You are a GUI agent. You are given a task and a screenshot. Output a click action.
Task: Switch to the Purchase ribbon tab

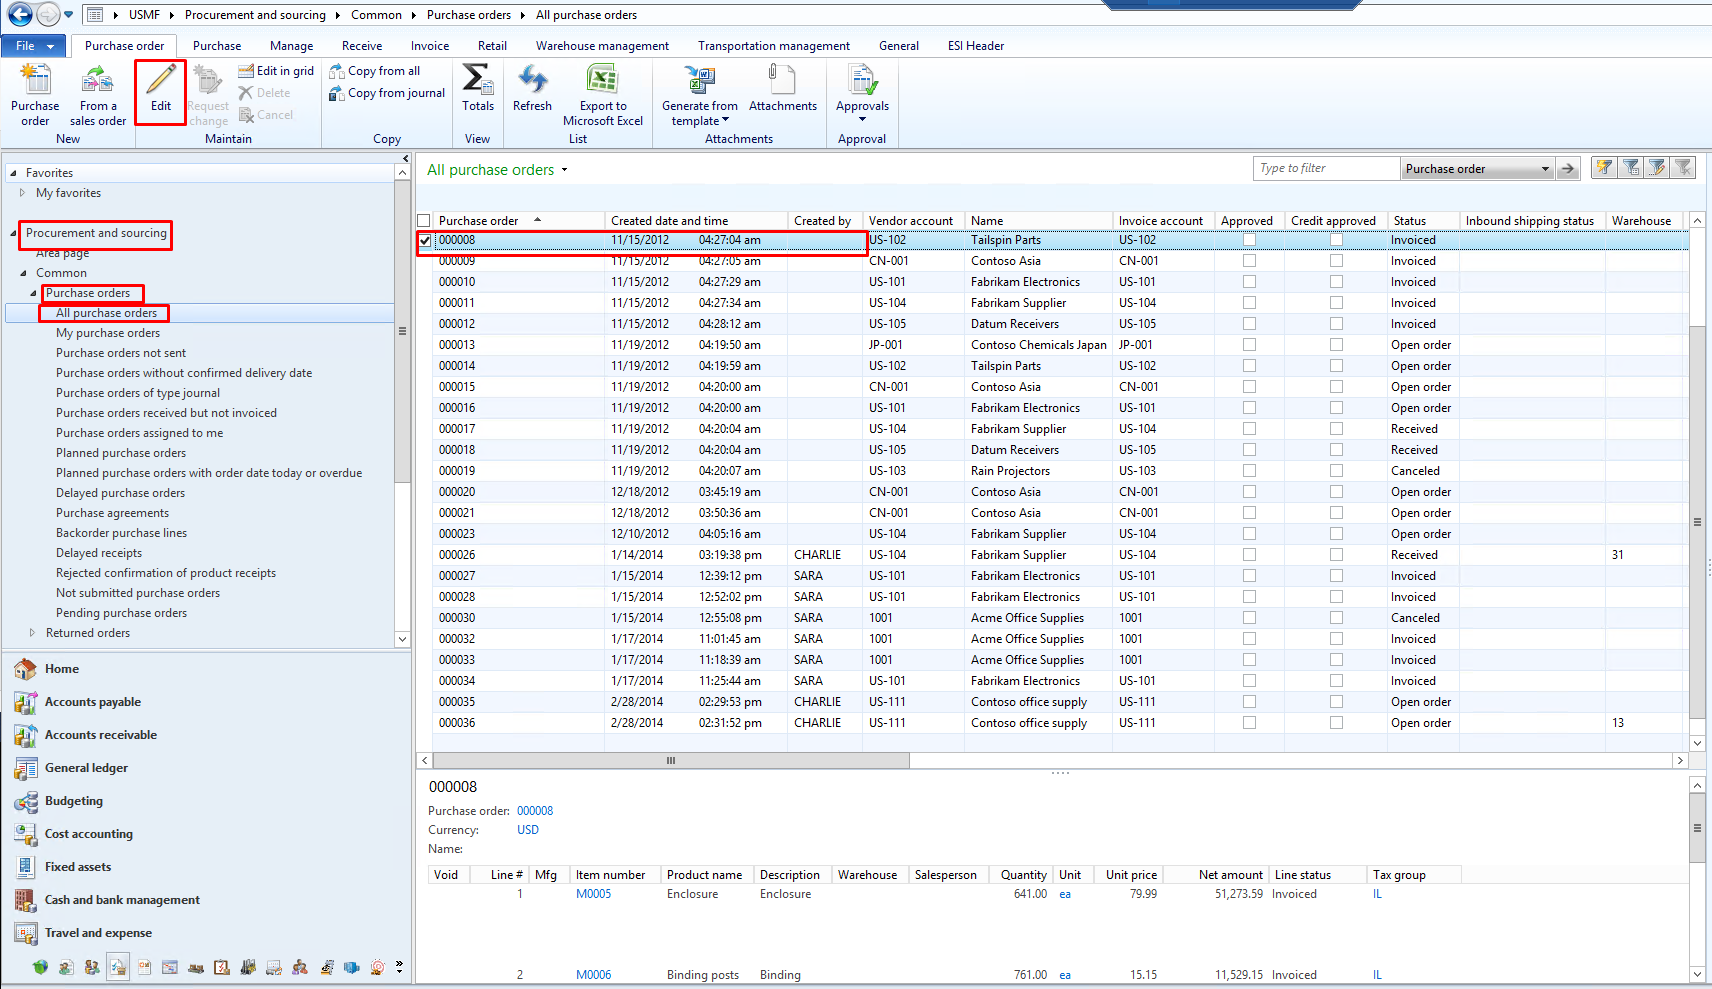click(x=217, y=46)
